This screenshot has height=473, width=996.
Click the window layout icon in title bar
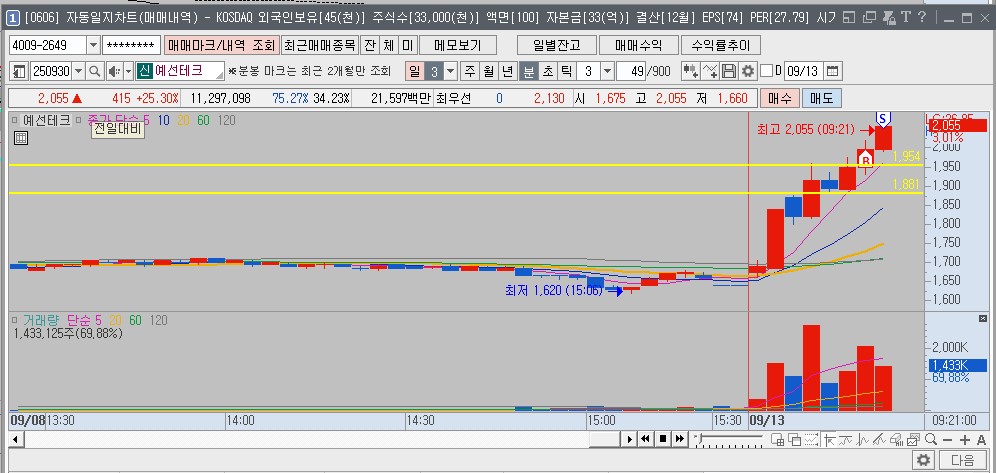tap(849, 17)
